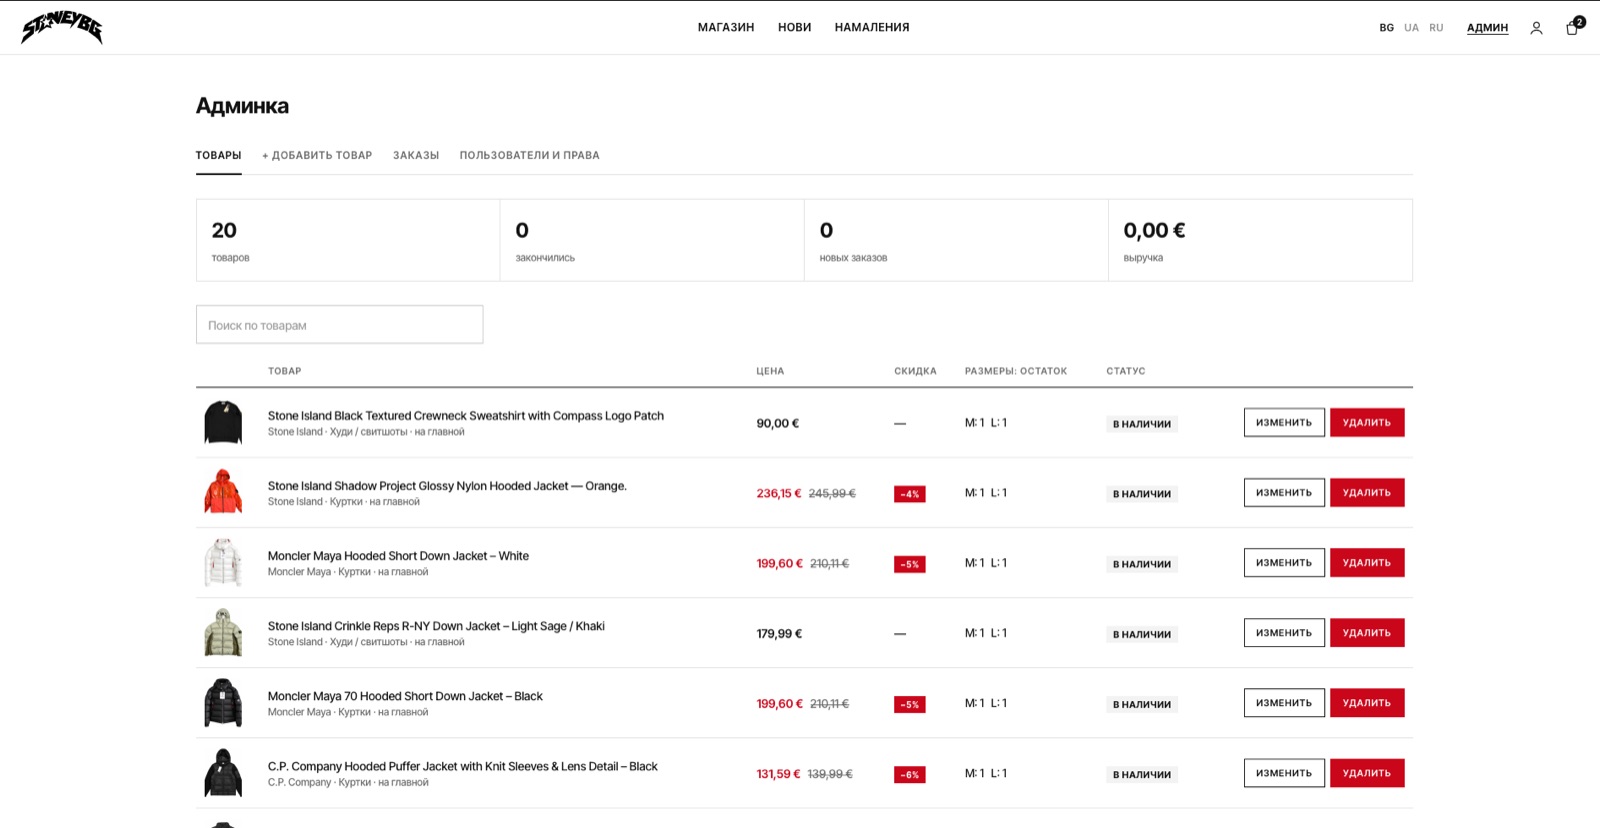Screen dimensions: 1600x828
Task: Delete the C.P. Company Puffer Jacket
Action: pyautogui.click(x=1367, y=772)
